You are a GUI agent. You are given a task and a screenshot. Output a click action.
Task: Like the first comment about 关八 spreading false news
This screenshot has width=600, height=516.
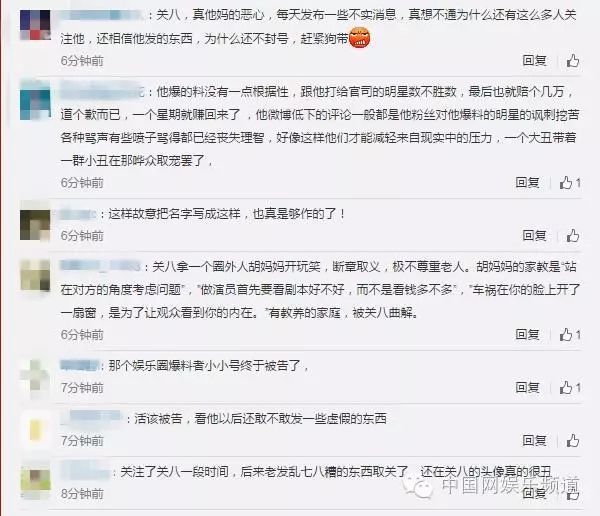pos(573,61)
